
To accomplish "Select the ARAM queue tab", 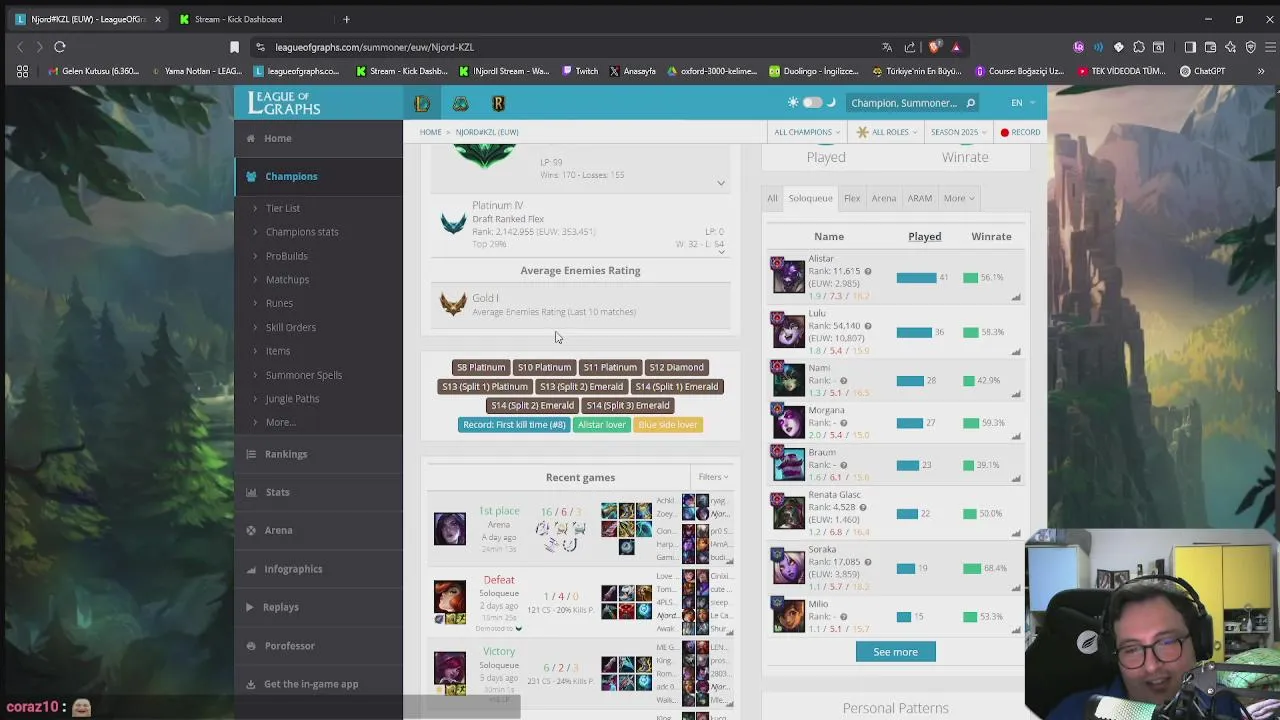I will pyautogui.click(x=920, y=198).
